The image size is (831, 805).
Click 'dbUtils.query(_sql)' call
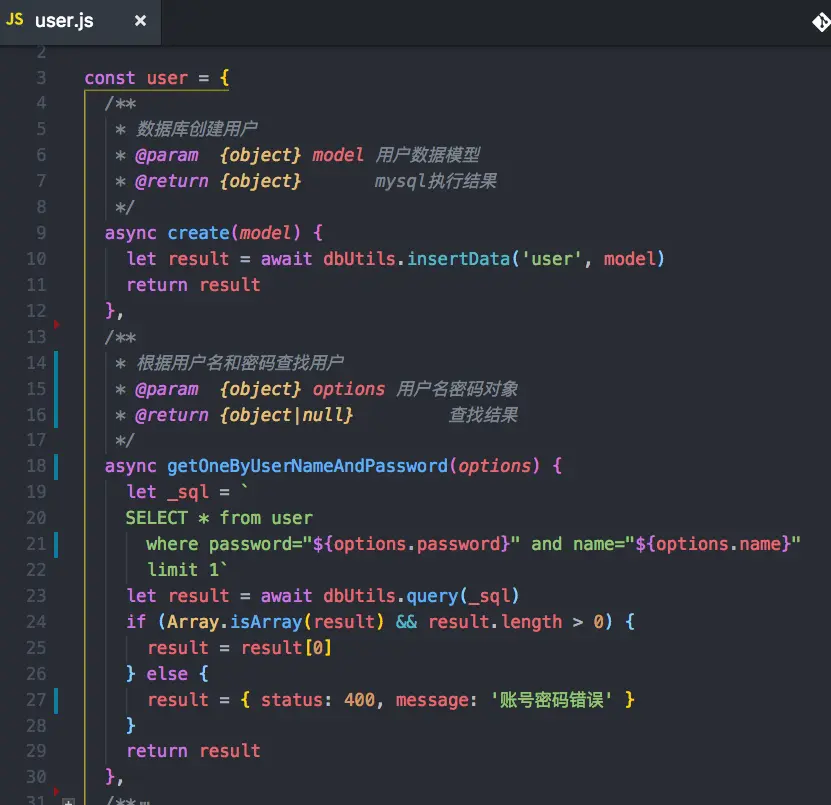tap(421, 596)
